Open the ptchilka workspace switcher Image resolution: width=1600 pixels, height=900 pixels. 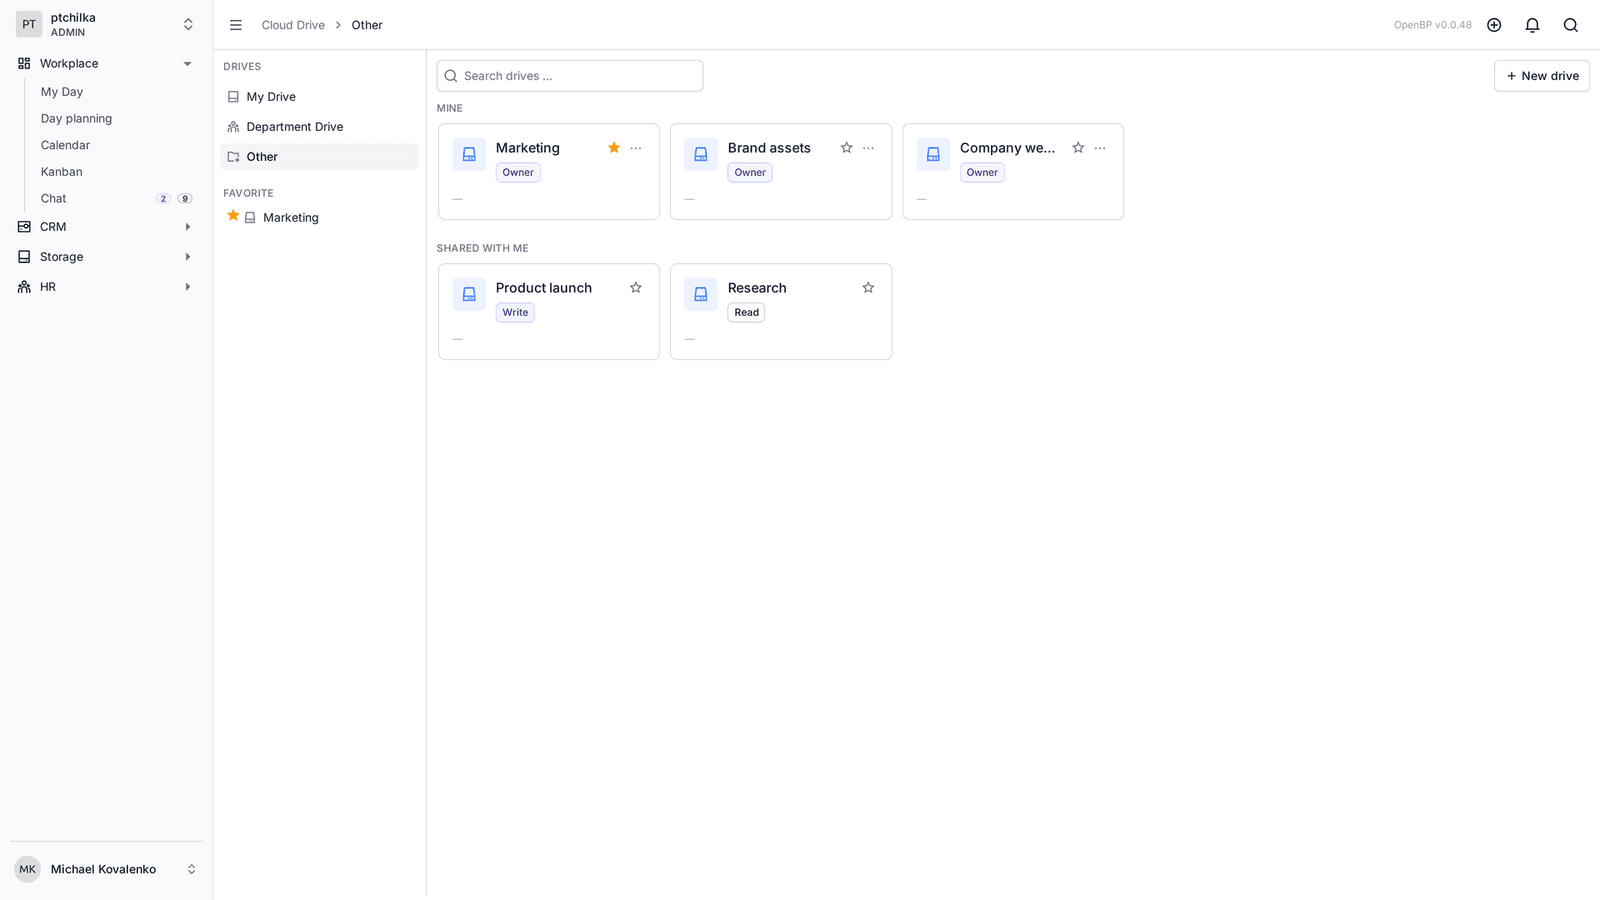tap(188, 24)
